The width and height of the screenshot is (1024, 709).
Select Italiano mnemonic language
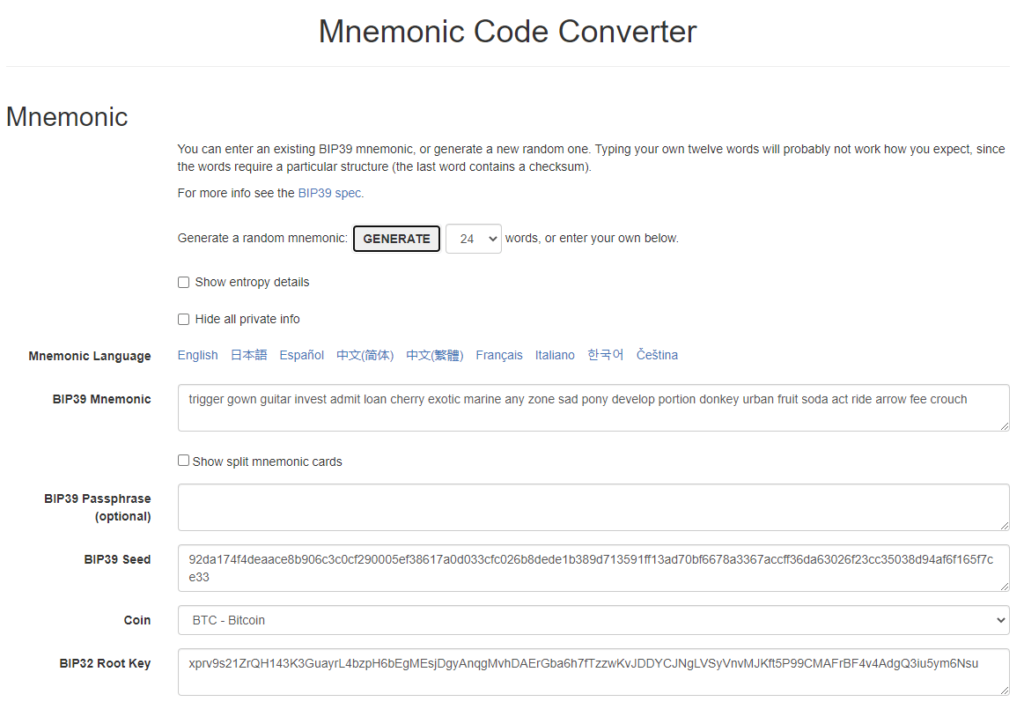coord(554,355)
